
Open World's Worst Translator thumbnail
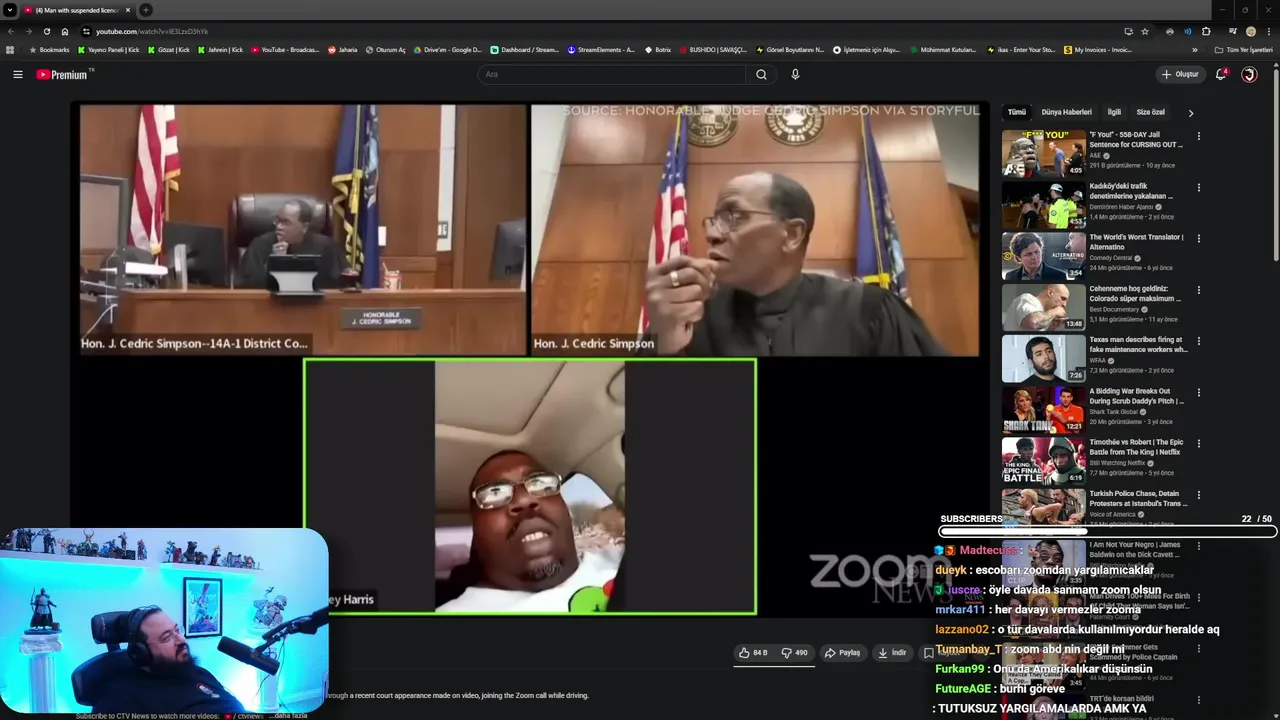point(1043,256)
